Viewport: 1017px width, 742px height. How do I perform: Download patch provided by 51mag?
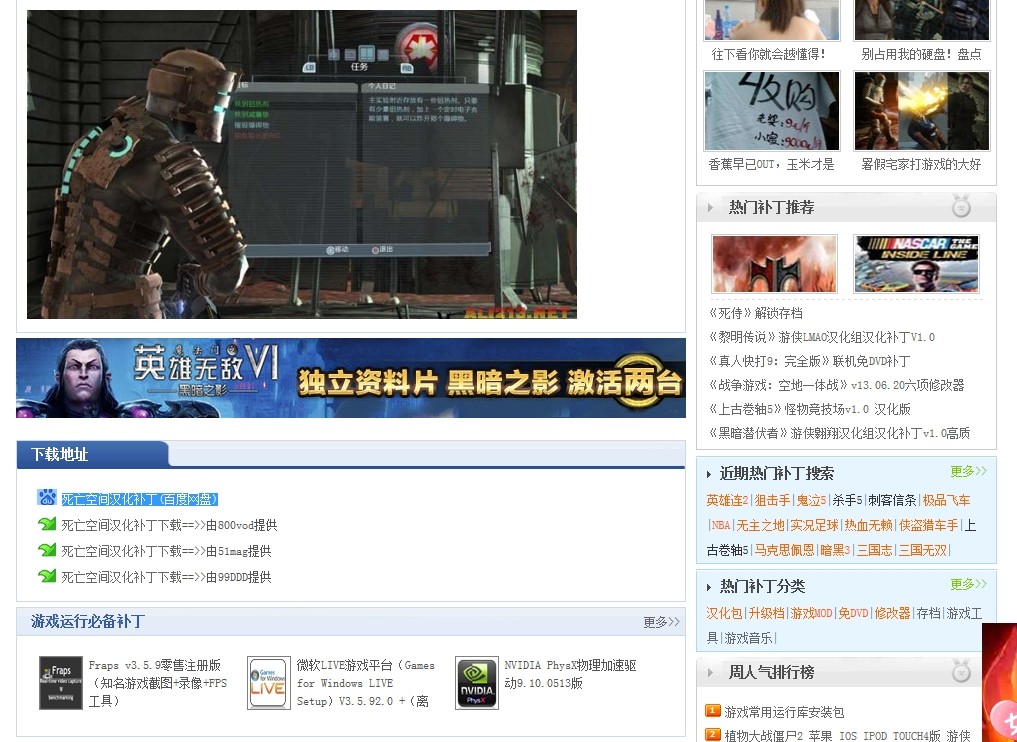(166, 551)
